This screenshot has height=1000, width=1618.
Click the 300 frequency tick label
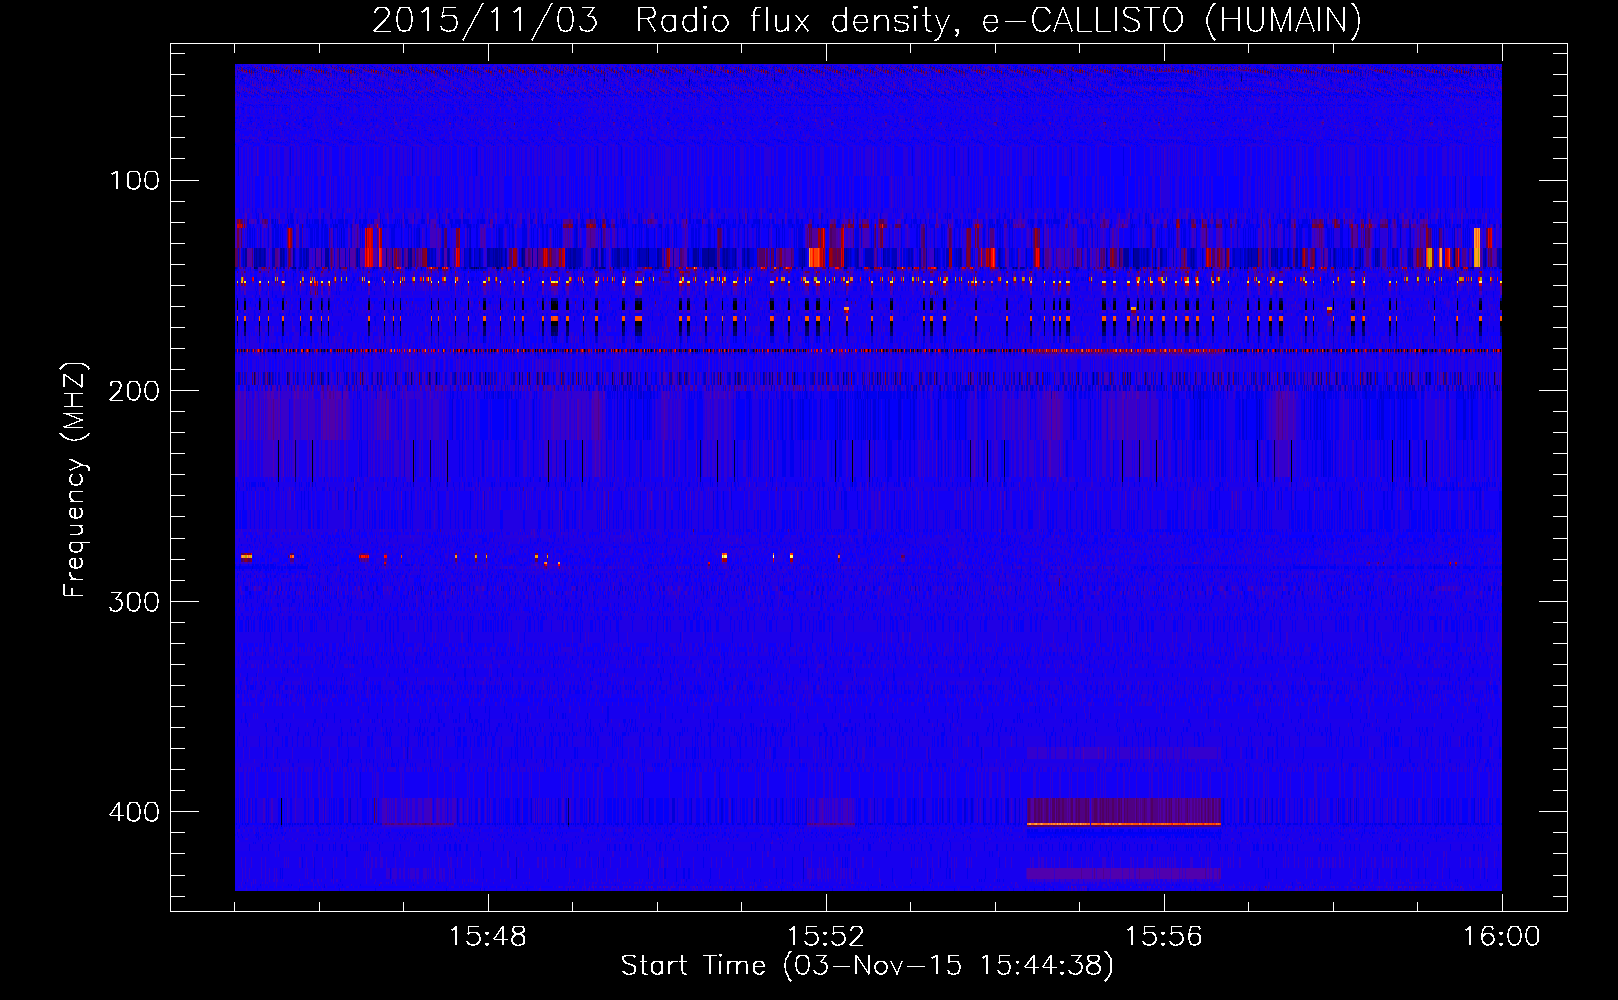coord(134,602)
